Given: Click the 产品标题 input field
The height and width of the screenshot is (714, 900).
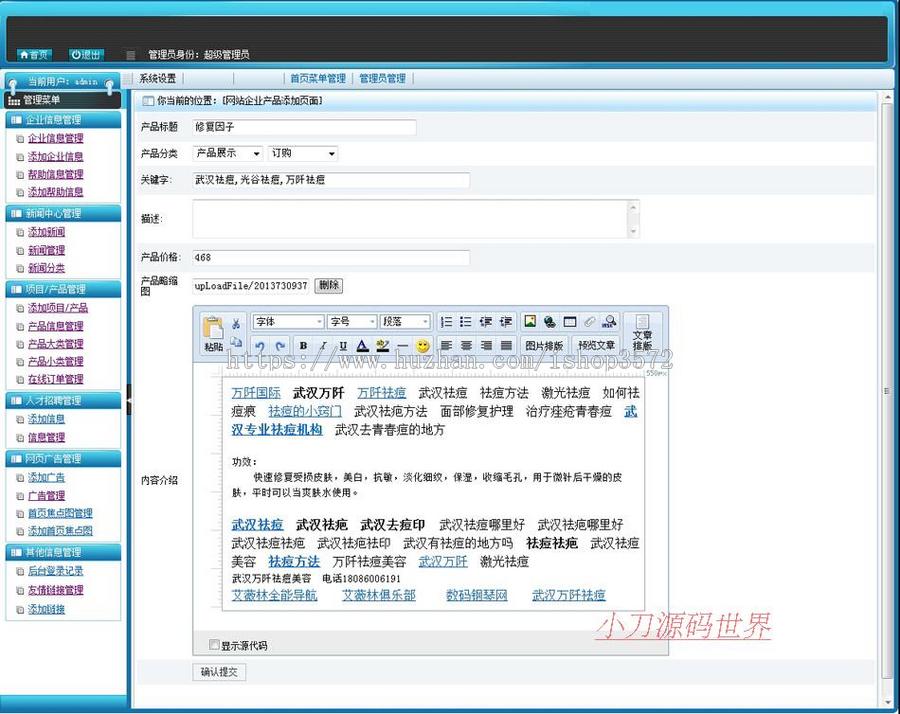Looking at the screenshot, I should click(x=304, y=127).
